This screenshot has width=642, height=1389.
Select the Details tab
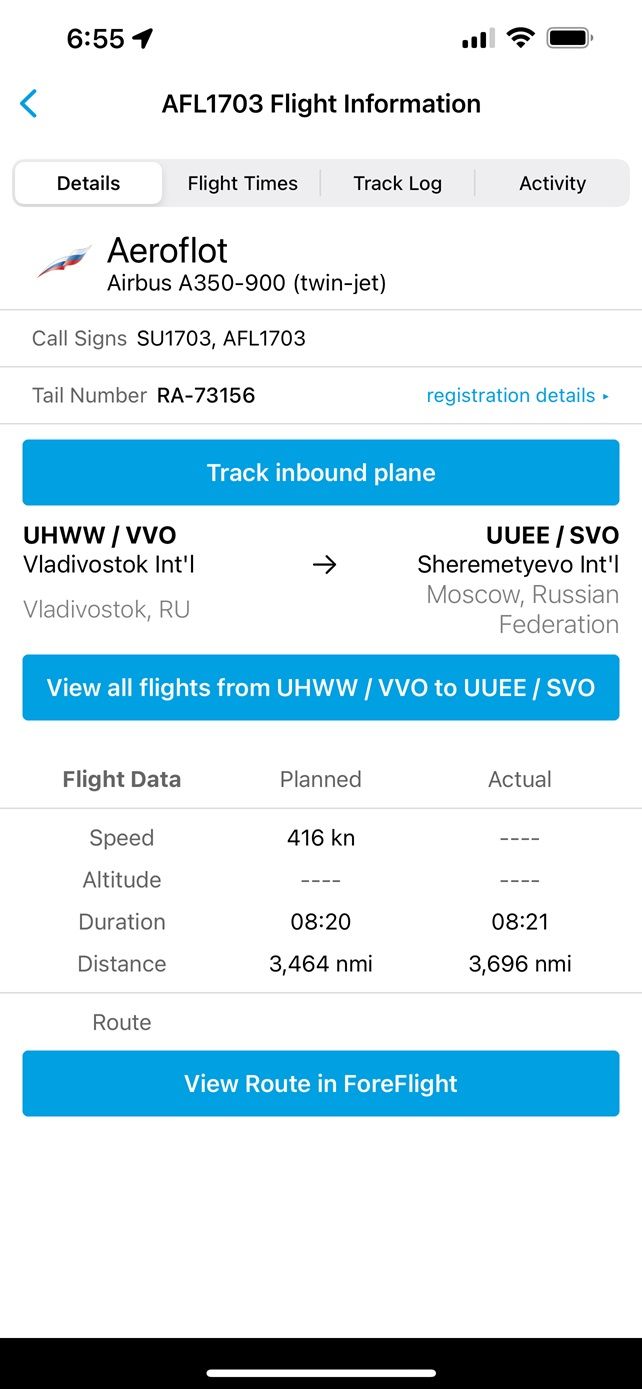pyautogui.click(x=88, y=183)
